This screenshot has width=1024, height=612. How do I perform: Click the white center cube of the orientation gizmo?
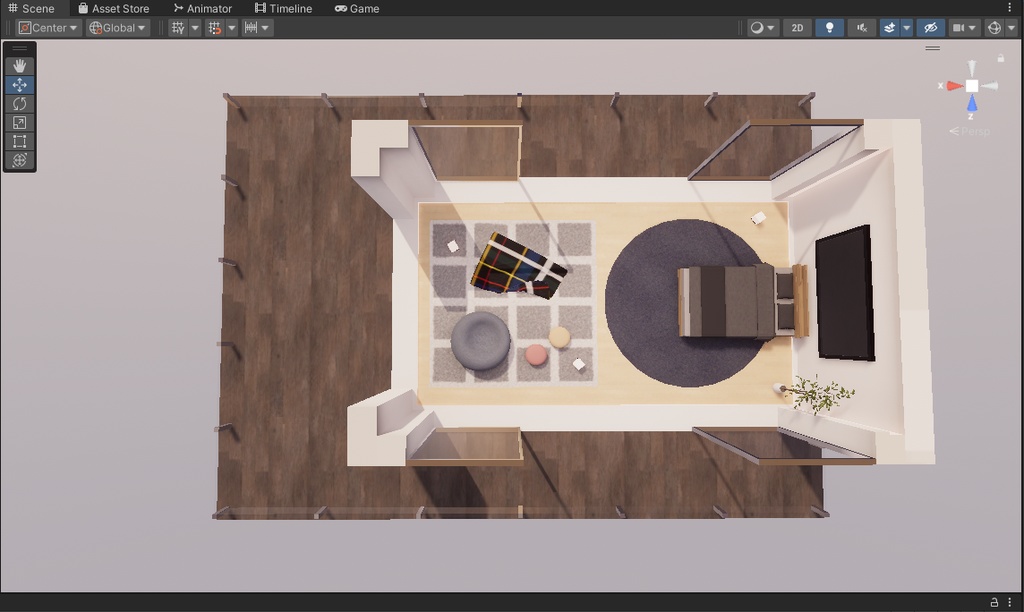click(972, 86)
